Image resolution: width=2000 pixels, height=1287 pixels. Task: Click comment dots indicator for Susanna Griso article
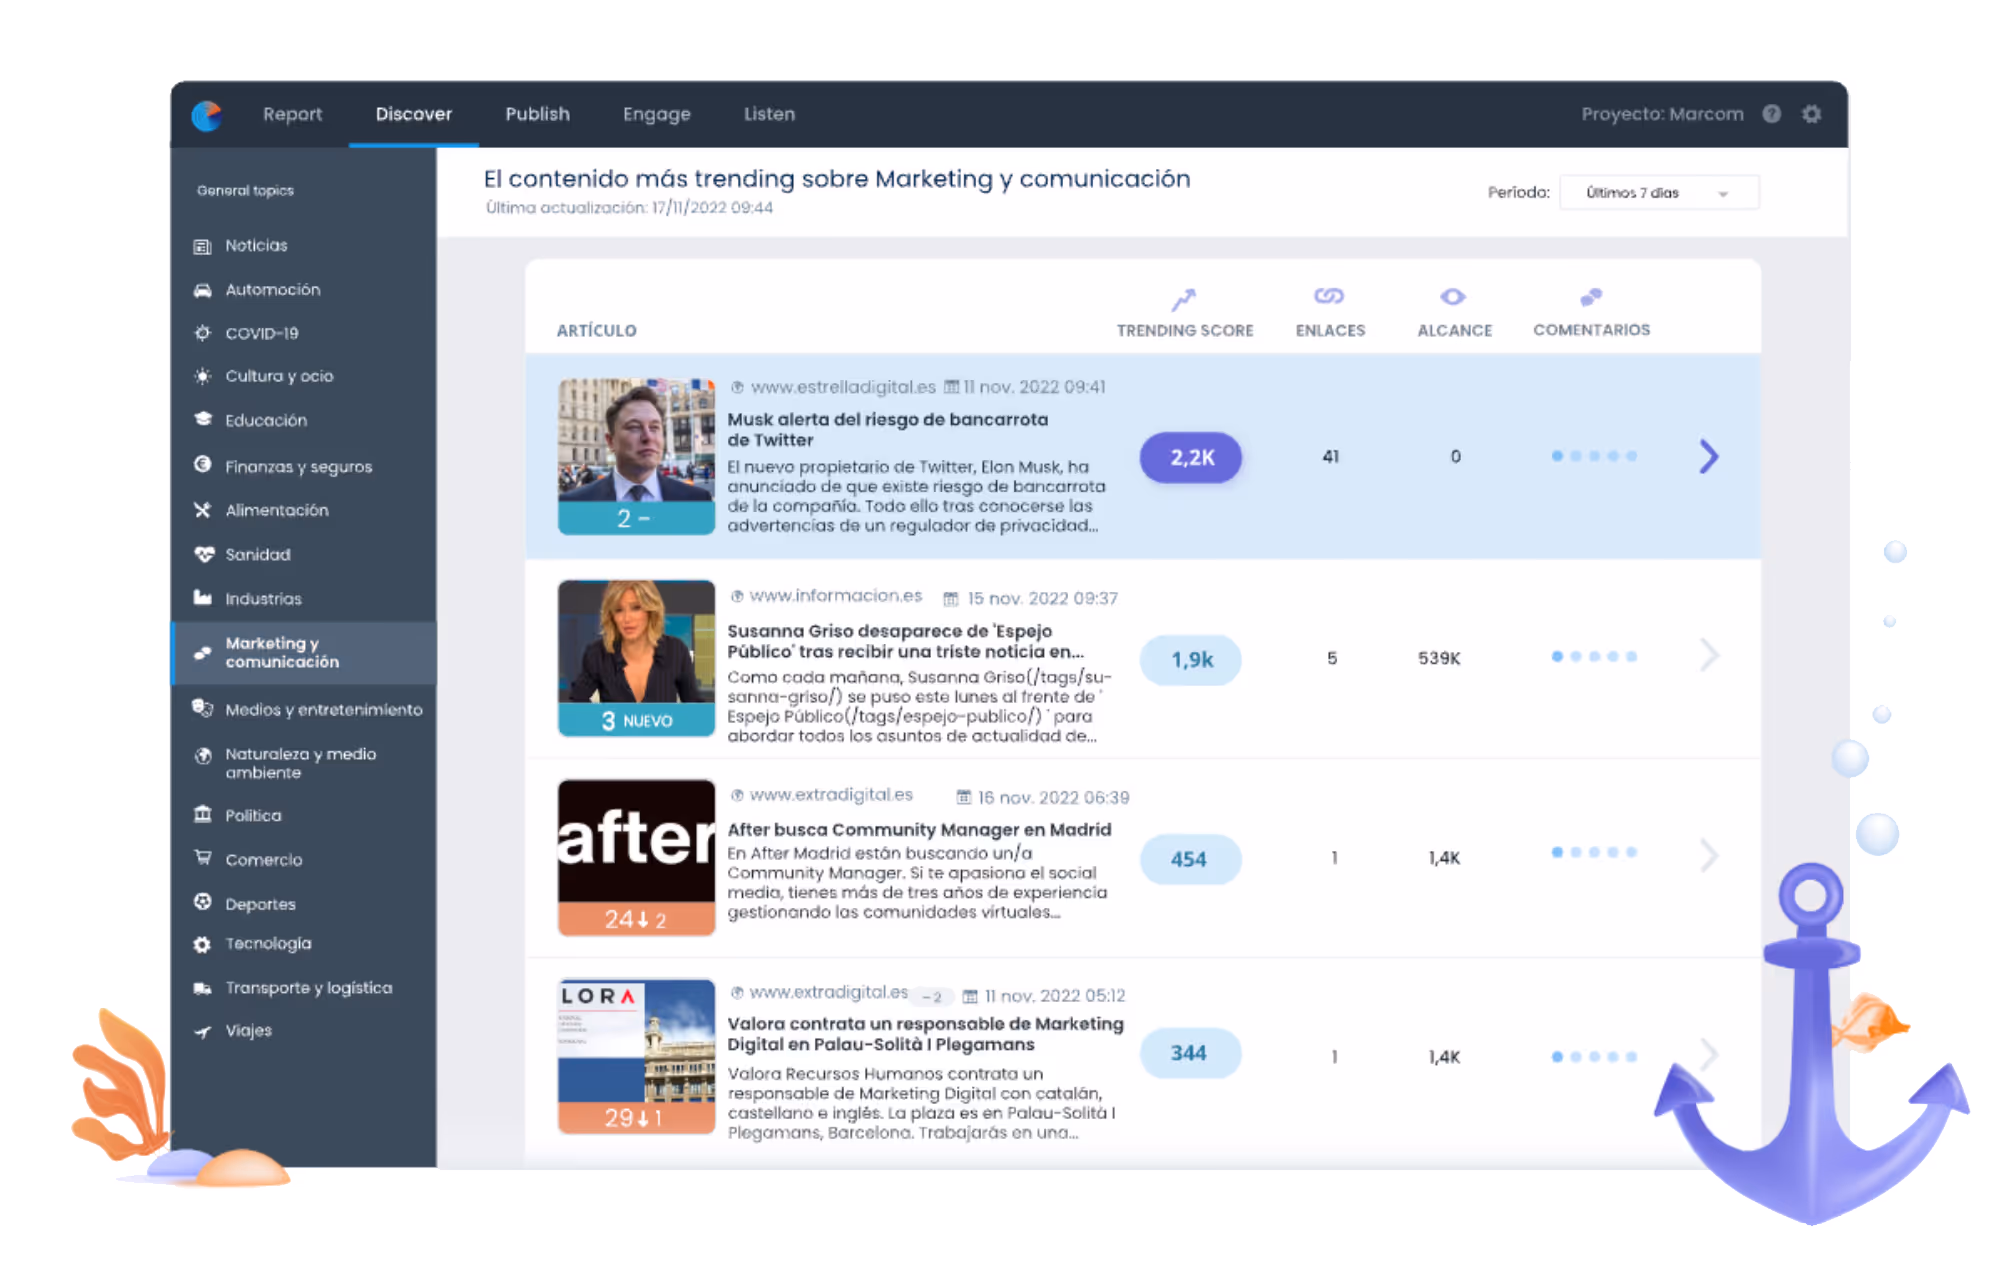1594,657
